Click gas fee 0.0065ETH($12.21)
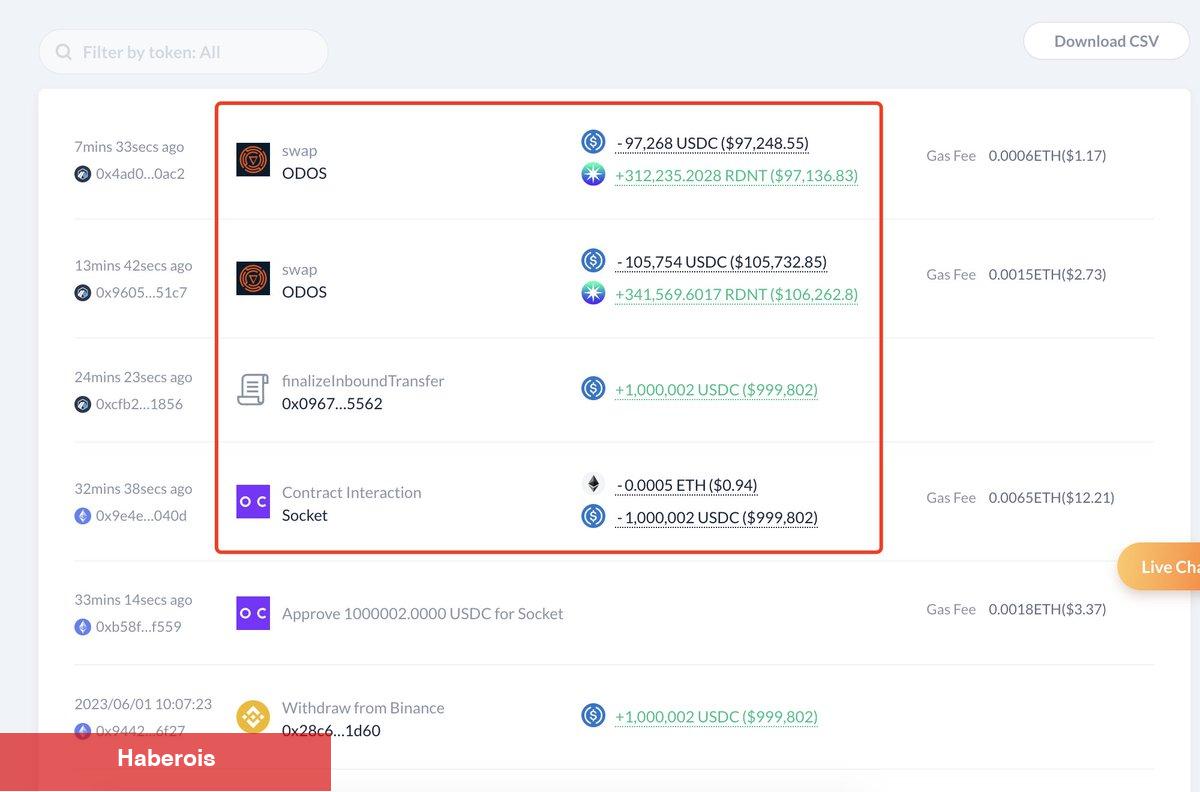This screenshot has height=792, width=1200. 1051,498
